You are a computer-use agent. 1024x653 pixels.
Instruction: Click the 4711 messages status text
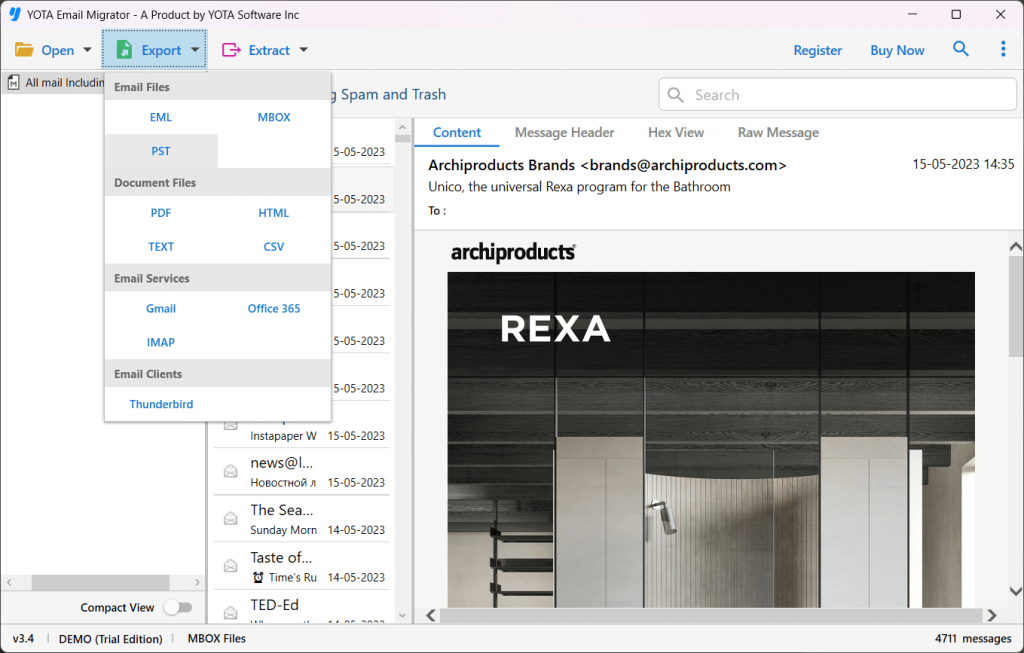click(x=972, y=638)
